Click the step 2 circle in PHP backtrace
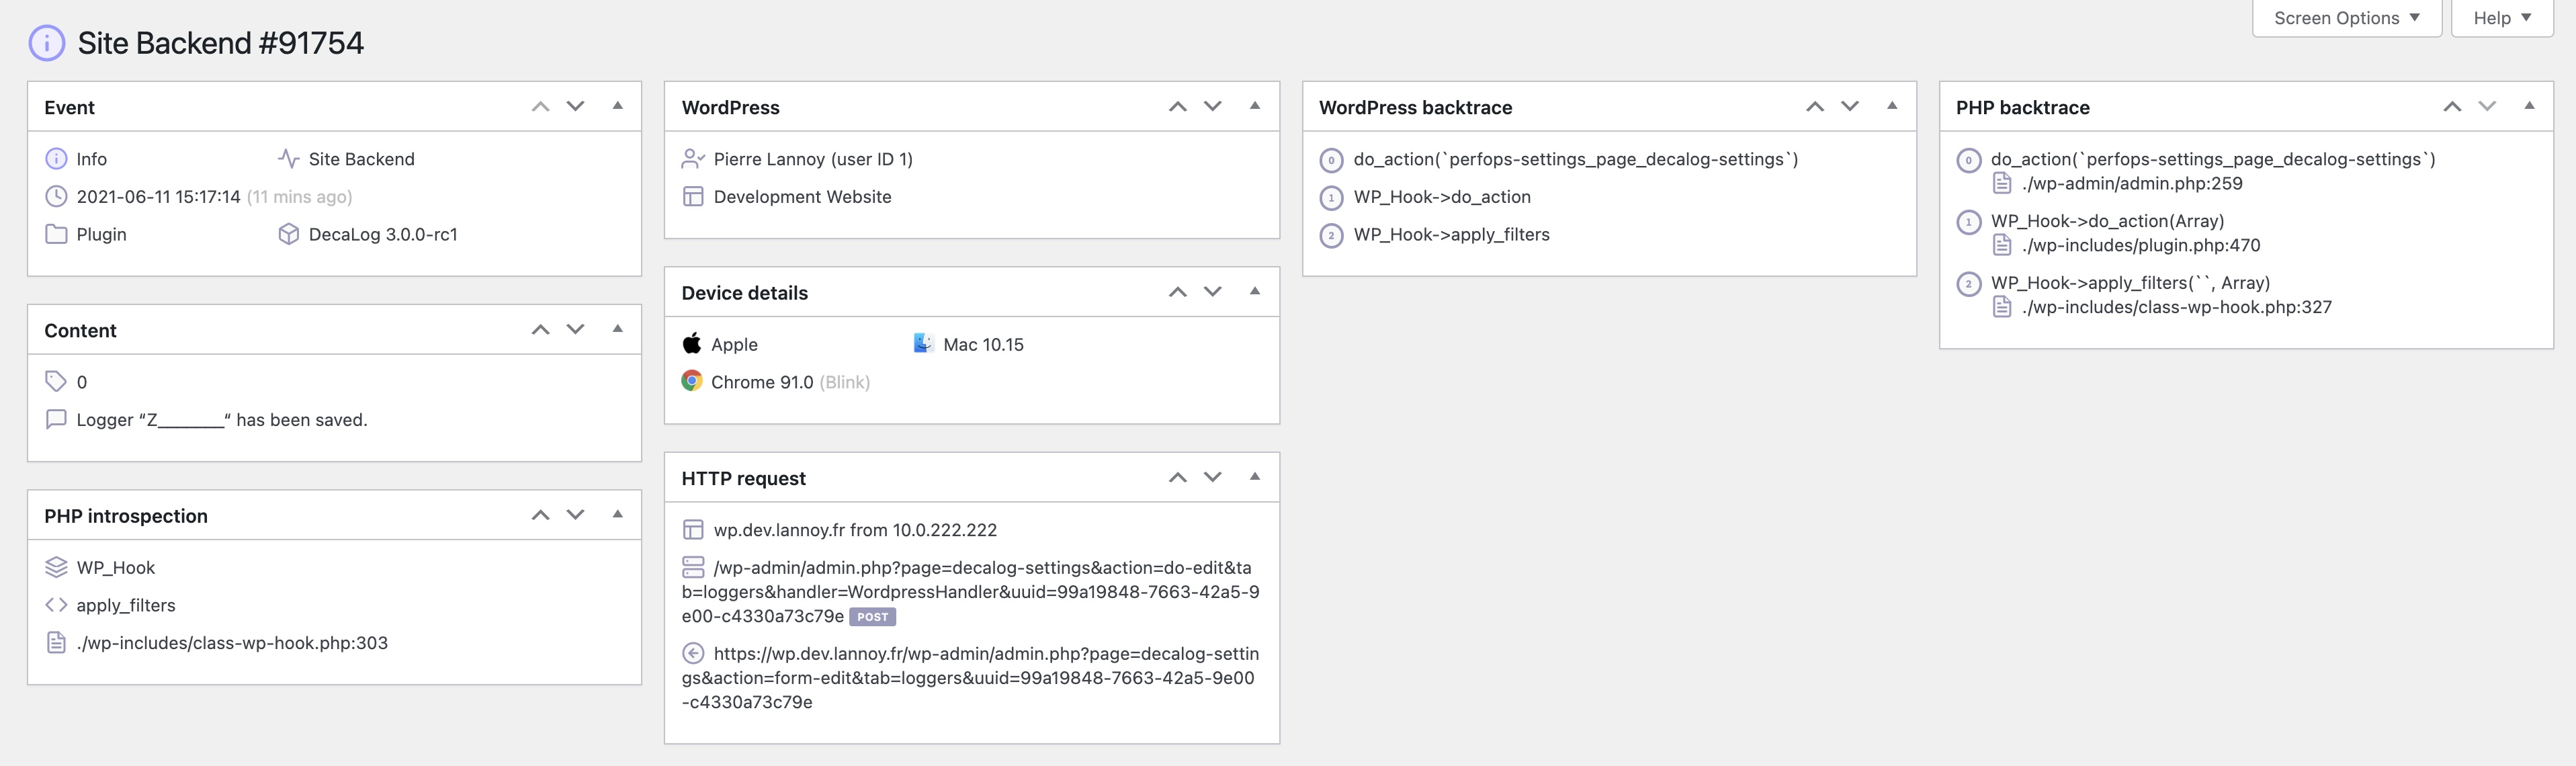Viewport: 2576px width, 766px height. [x=1968, y=284]
